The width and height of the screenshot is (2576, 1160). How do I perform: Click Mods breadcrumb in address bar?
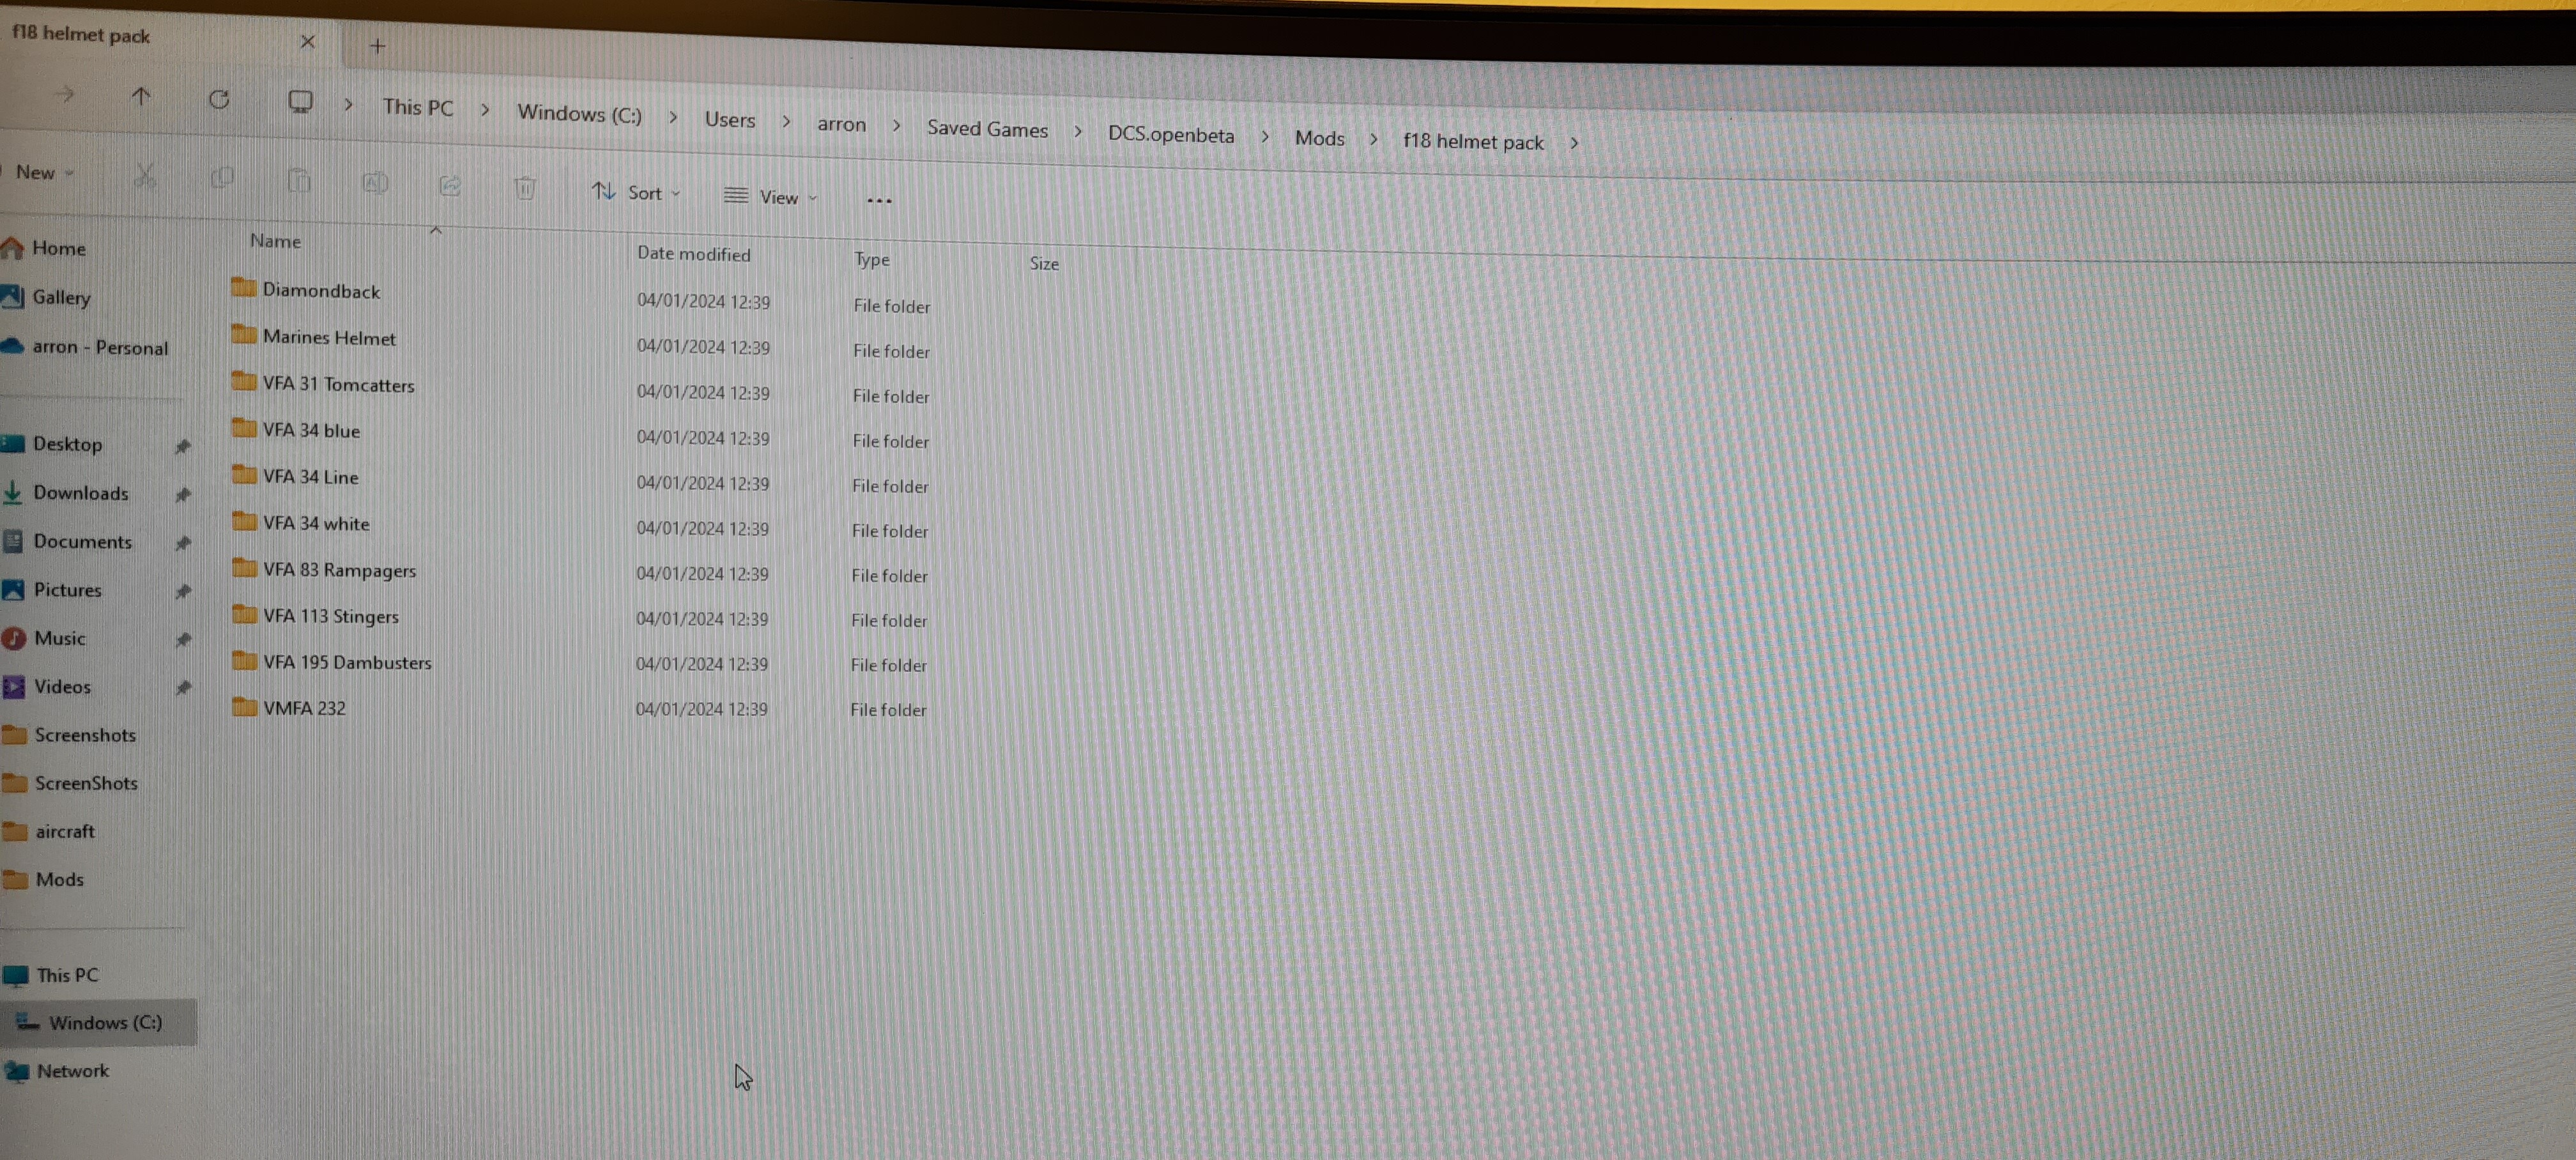point(1319,139)
